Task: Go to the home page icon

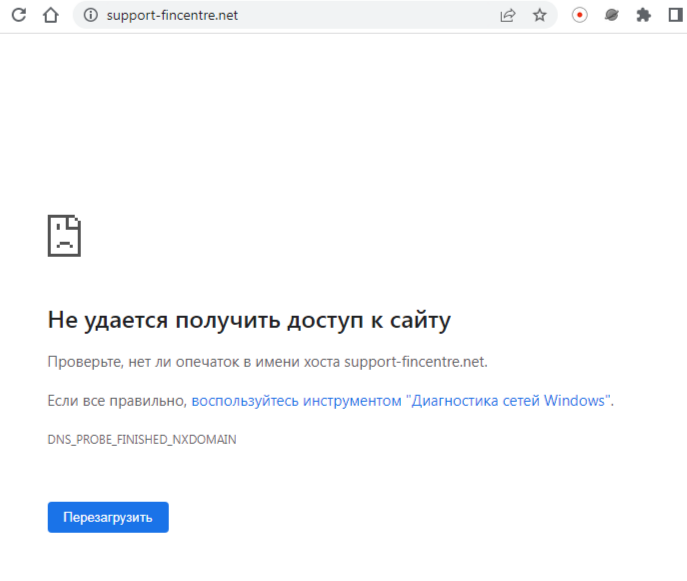Action: pyautogui.click(x=51, y=15)
